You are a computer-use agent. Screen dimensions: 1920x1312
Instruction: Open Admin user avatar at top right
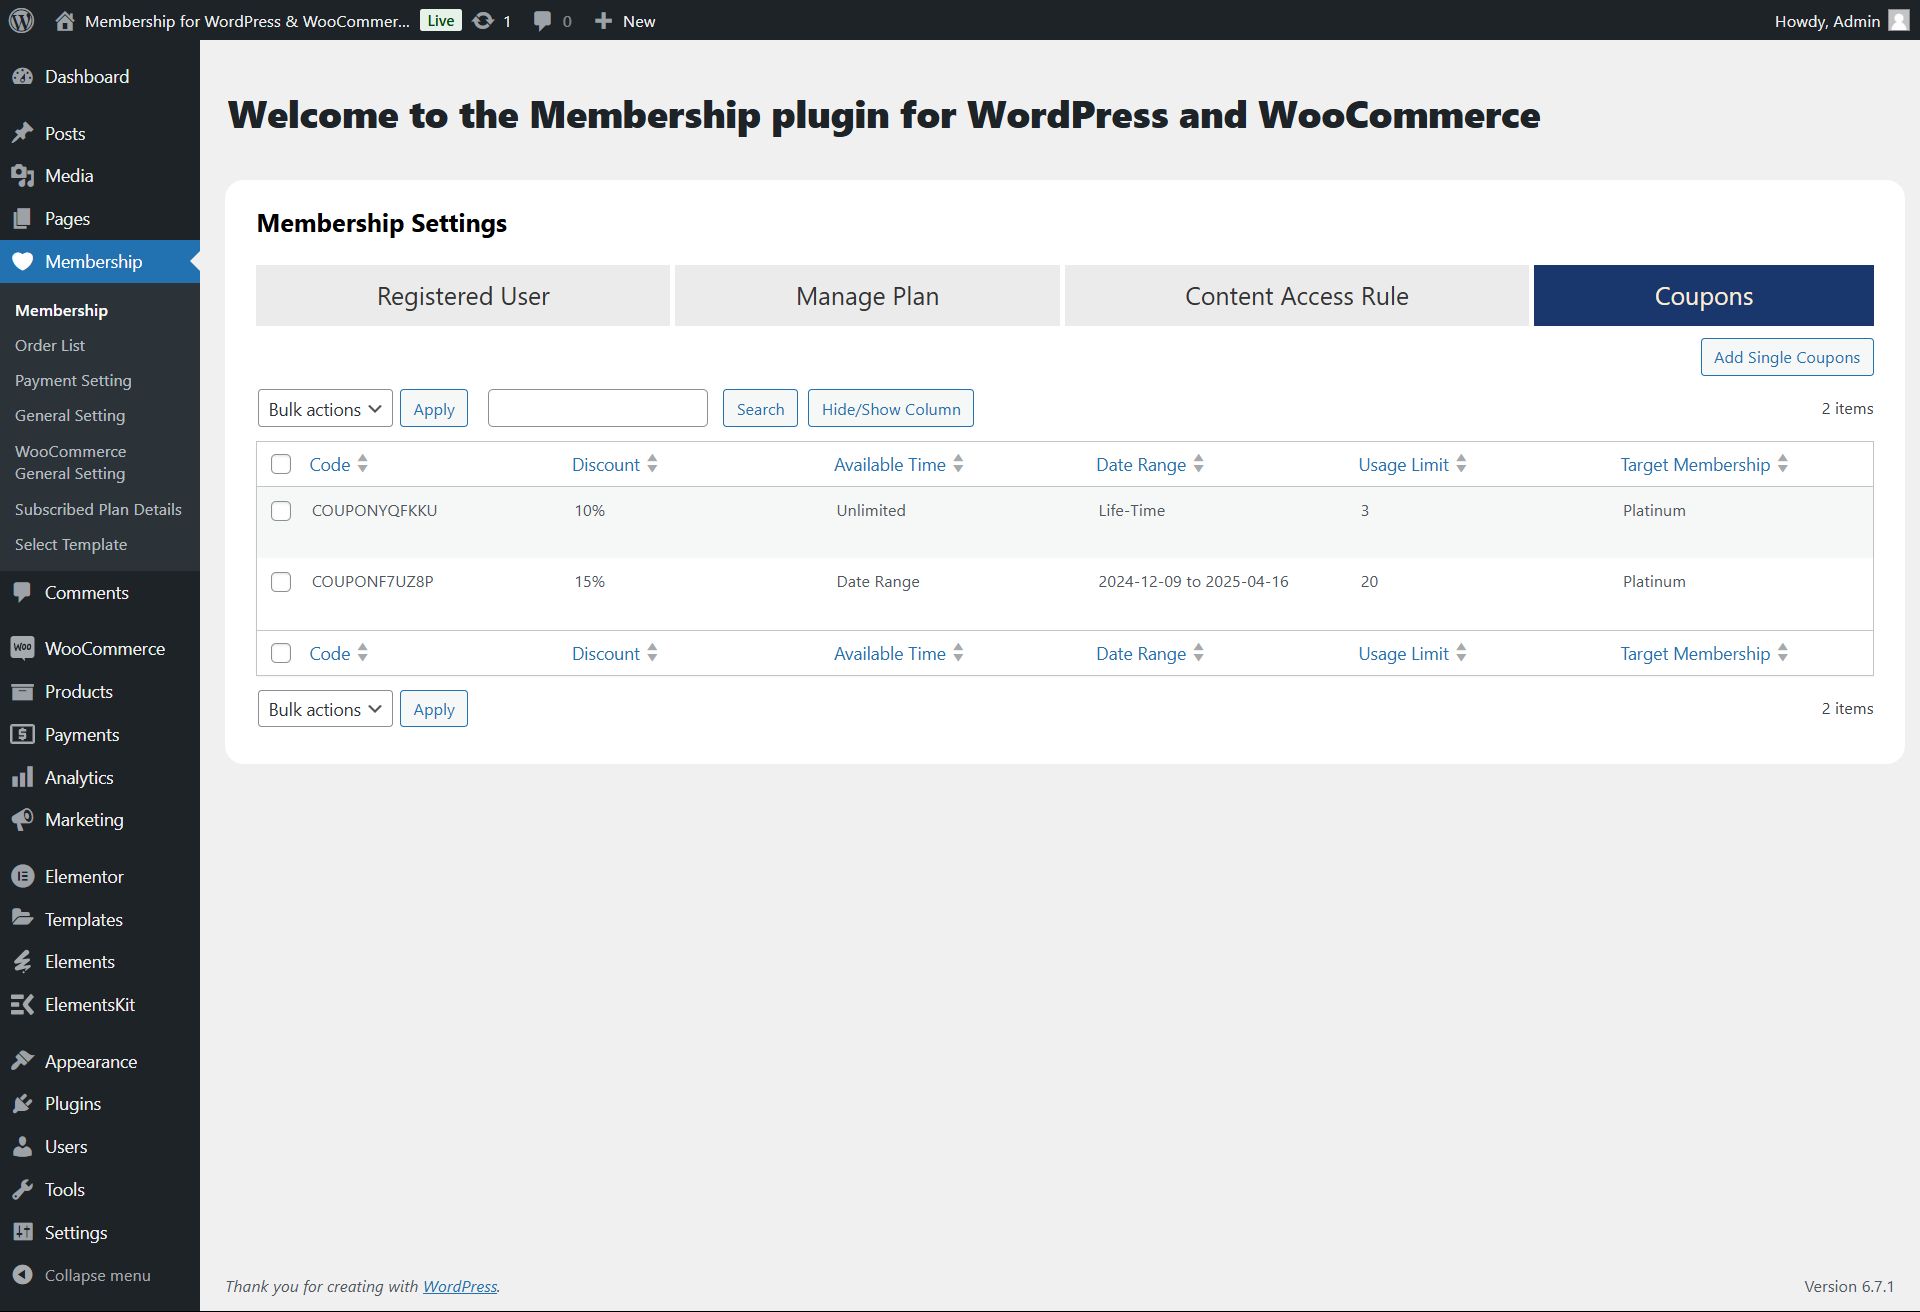[x=1899, y=20]
